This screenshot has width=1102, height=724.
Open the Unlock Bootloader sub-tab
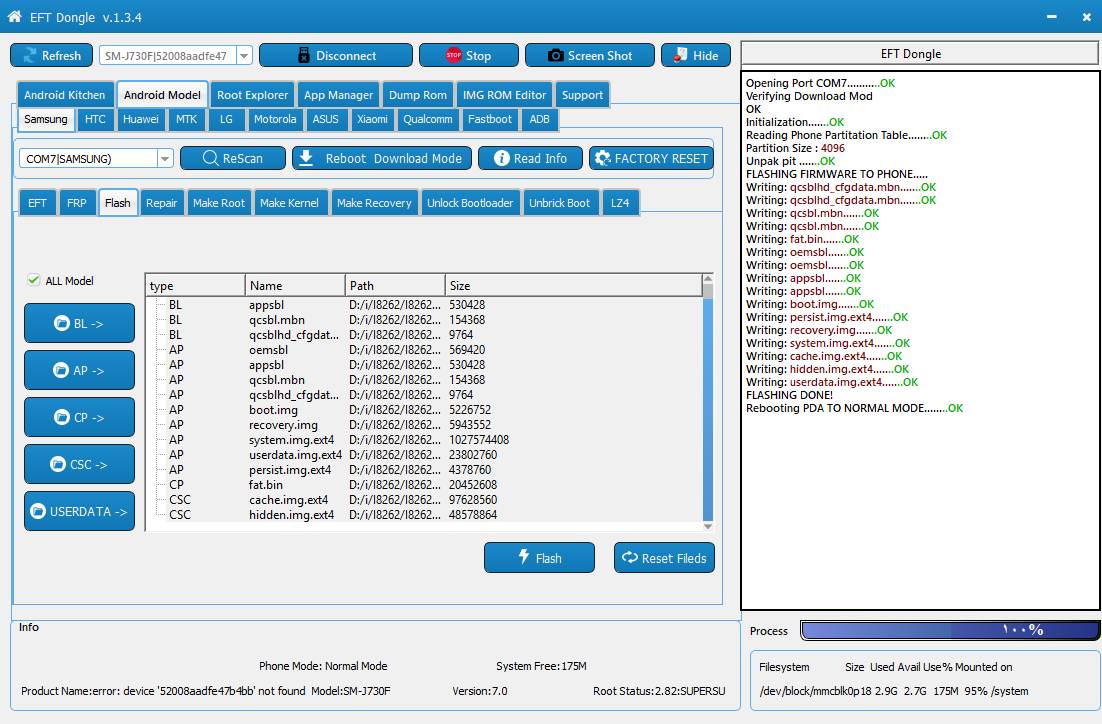tap(470, 203)
